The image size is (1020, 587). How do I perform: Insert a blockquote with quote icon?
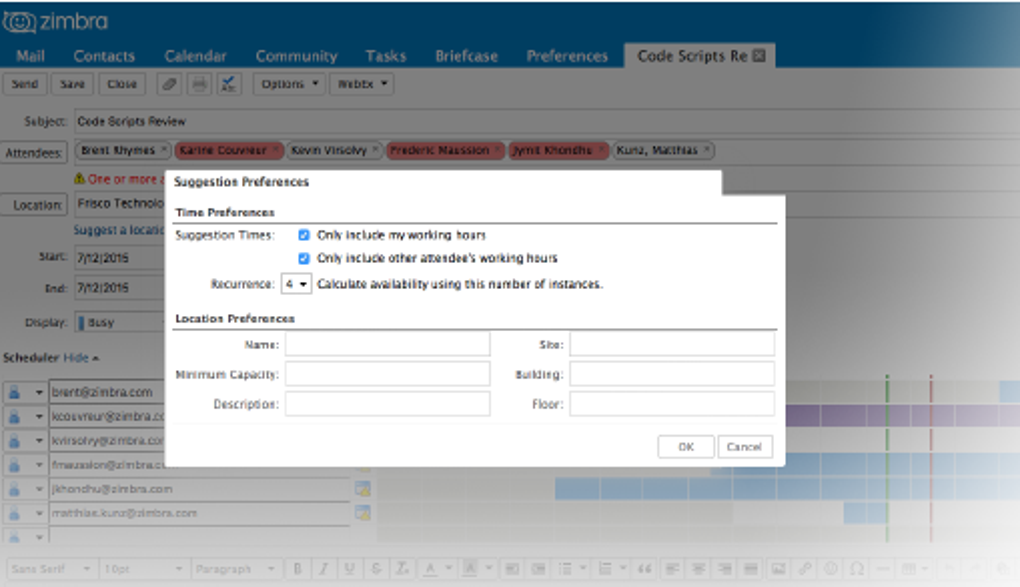[x=645, y=569]
